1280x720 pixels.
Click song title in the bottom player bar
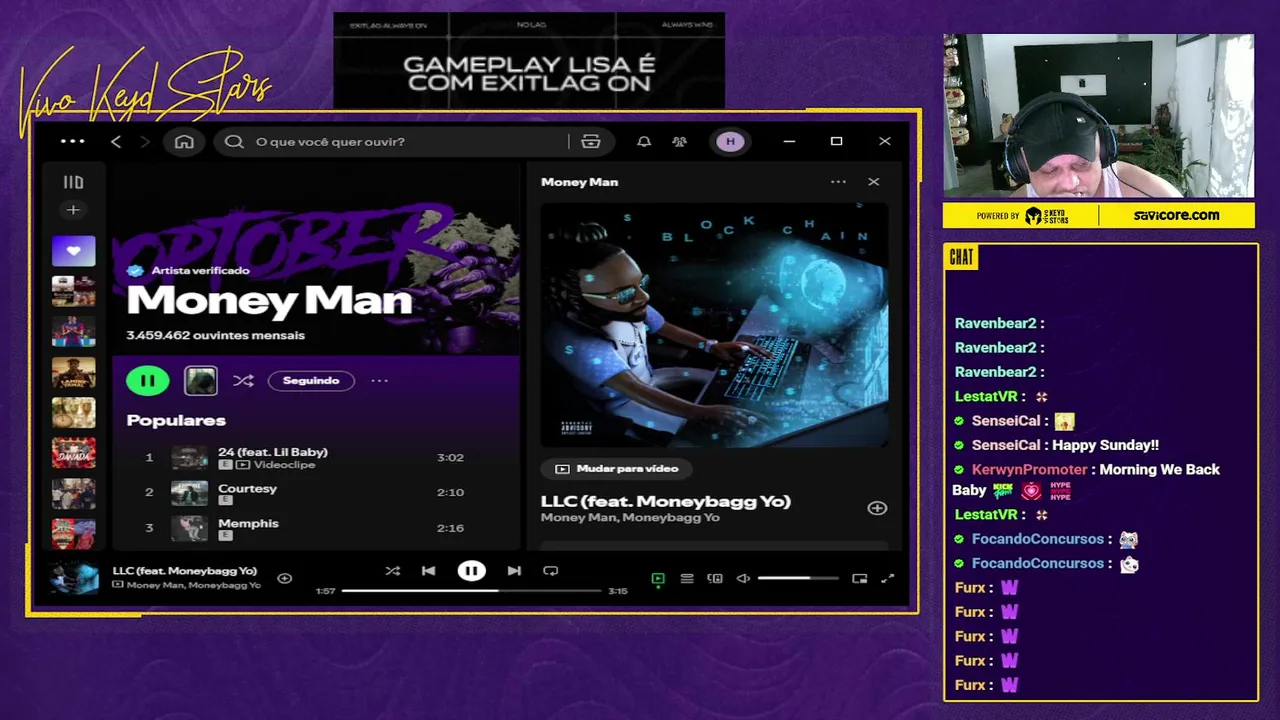click(184, 571)
